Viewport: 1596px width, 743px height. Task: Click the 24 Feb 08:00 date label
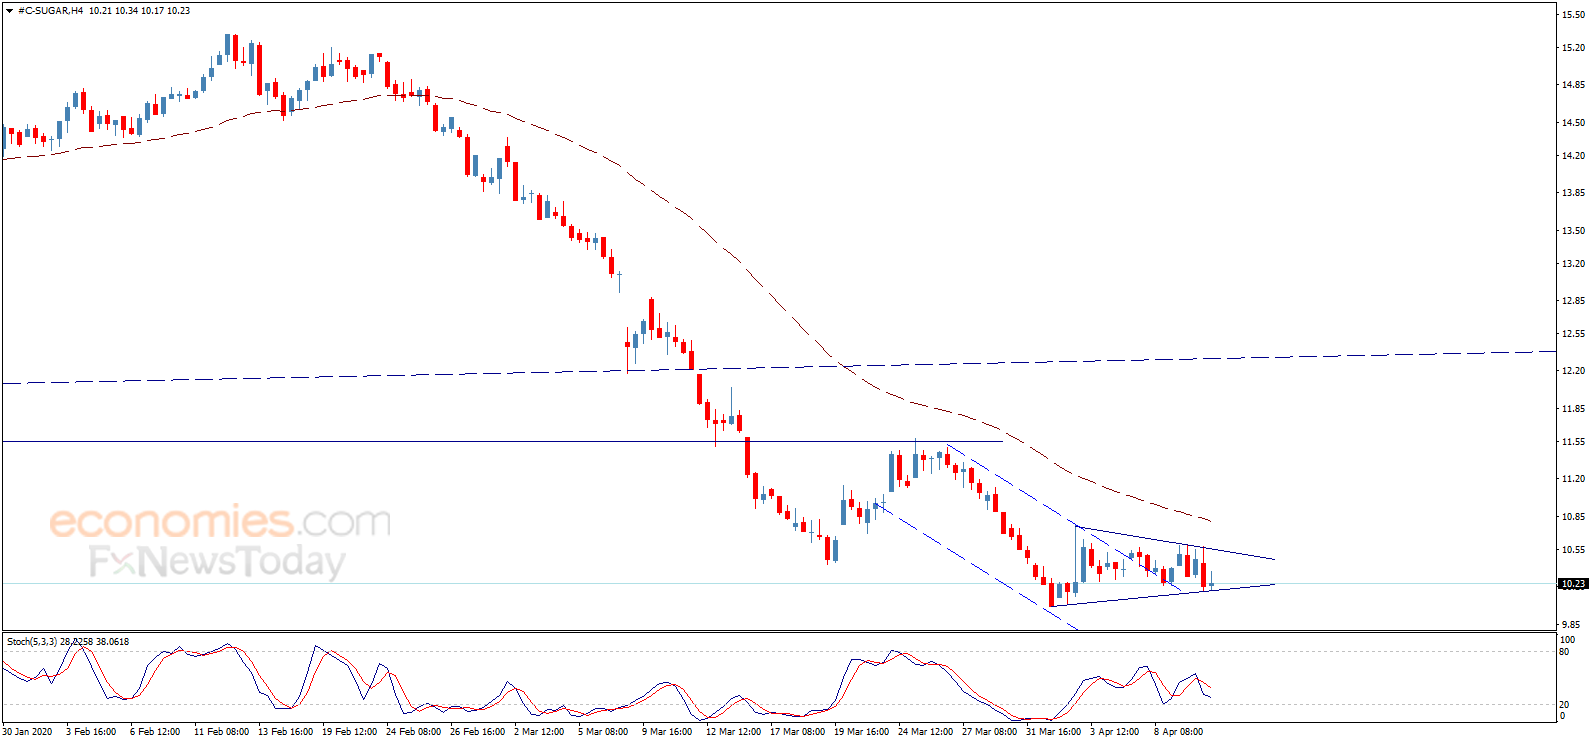coord(413,732)
